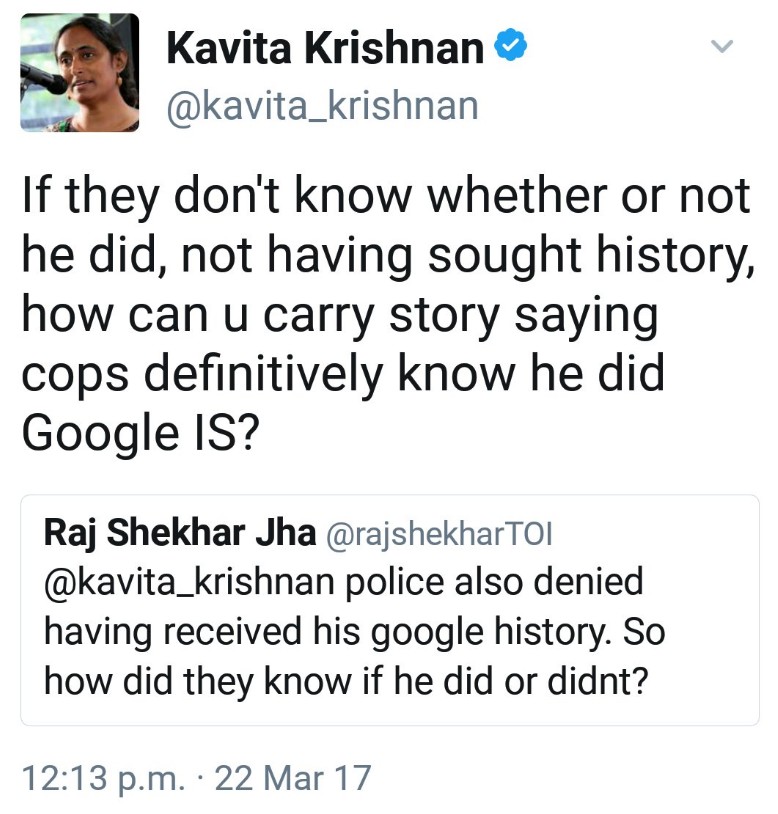Click the line 'how did they know if he did or didnt?'
The image size is (778, 814).
[346, 682]
